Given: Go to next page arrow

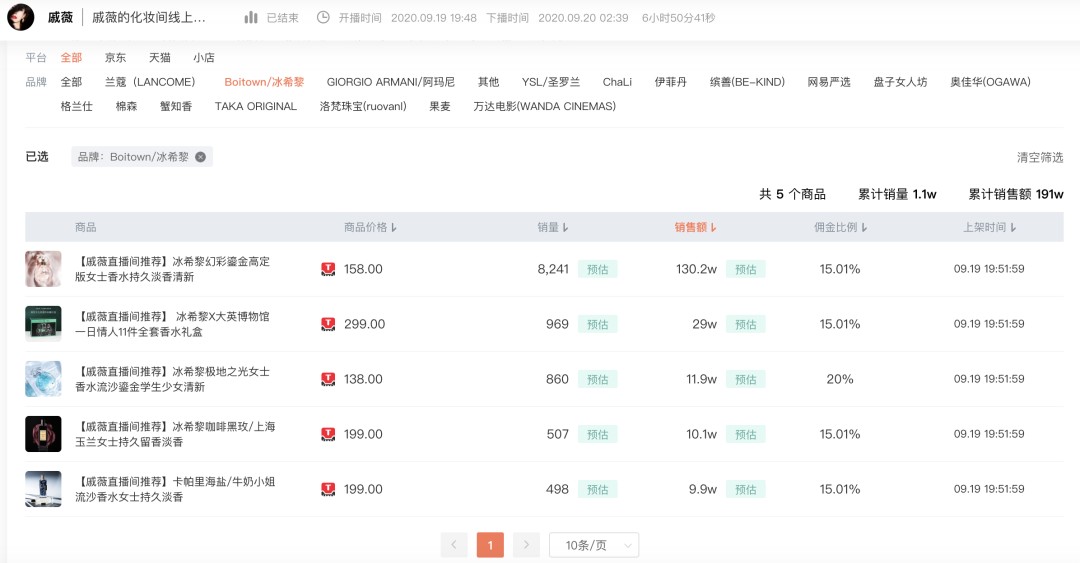Looking at the screenshot, I should 526,545.
